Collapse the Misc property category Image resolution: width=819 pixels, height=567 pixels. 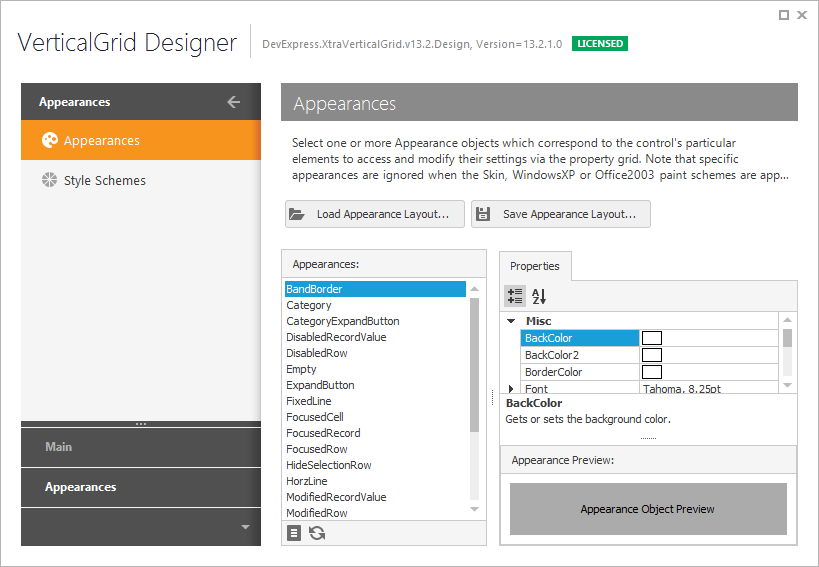tap(511, 321)
